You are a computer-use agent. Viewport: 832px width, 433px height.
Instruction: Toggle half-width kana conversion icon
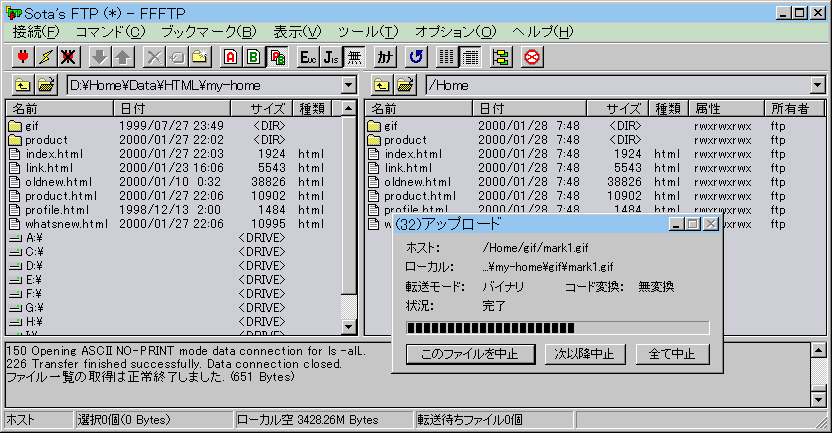coord(385,57)
